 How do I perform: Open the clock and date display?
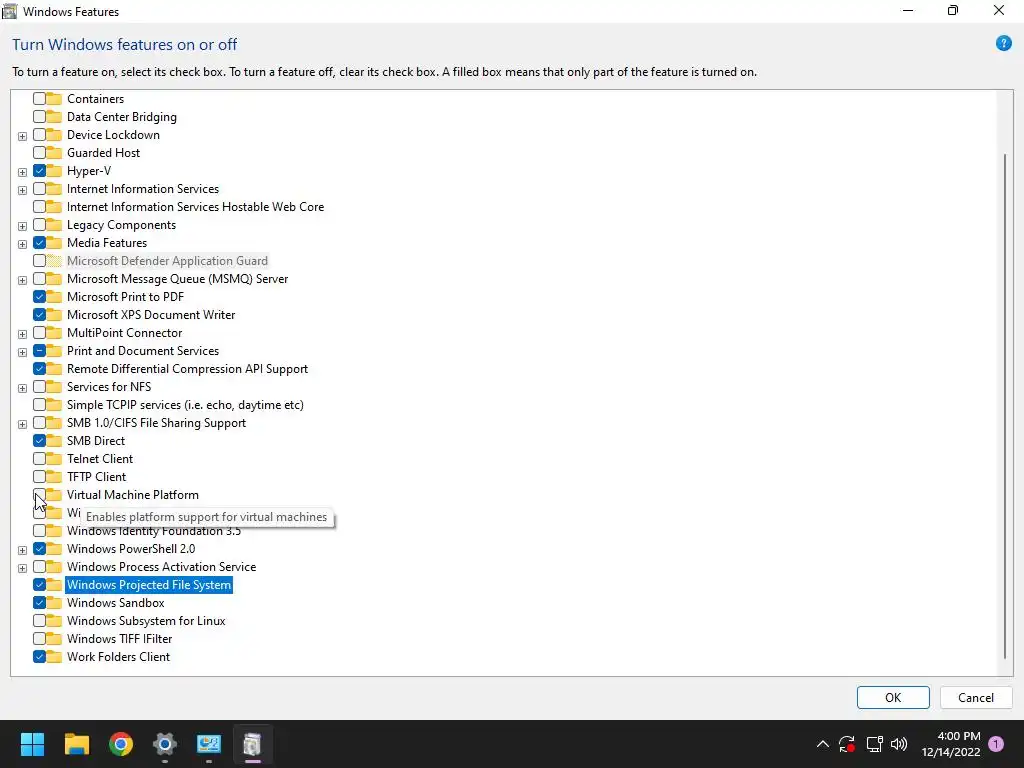(951, 744)
